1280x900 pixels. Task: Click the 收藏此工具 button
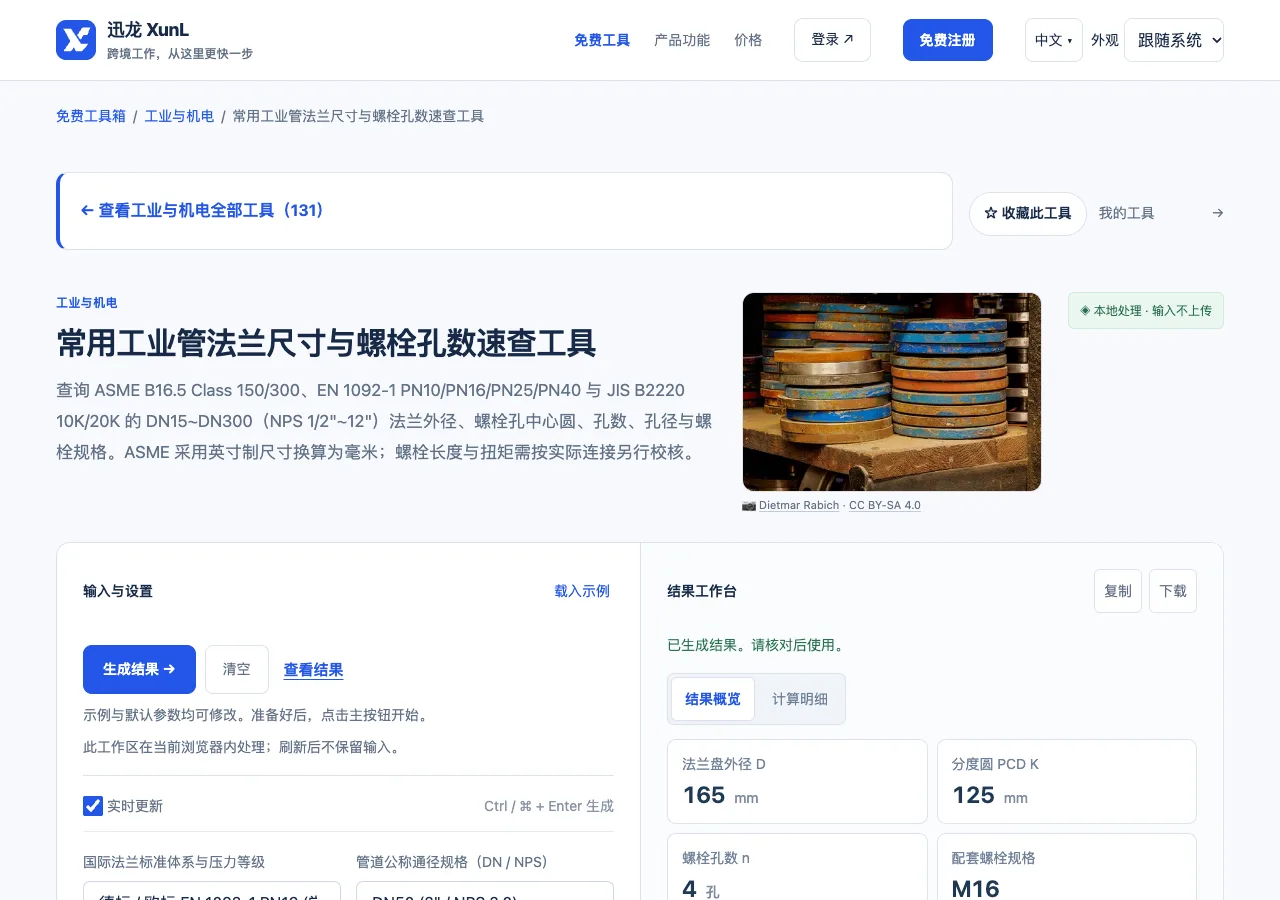1028,213
